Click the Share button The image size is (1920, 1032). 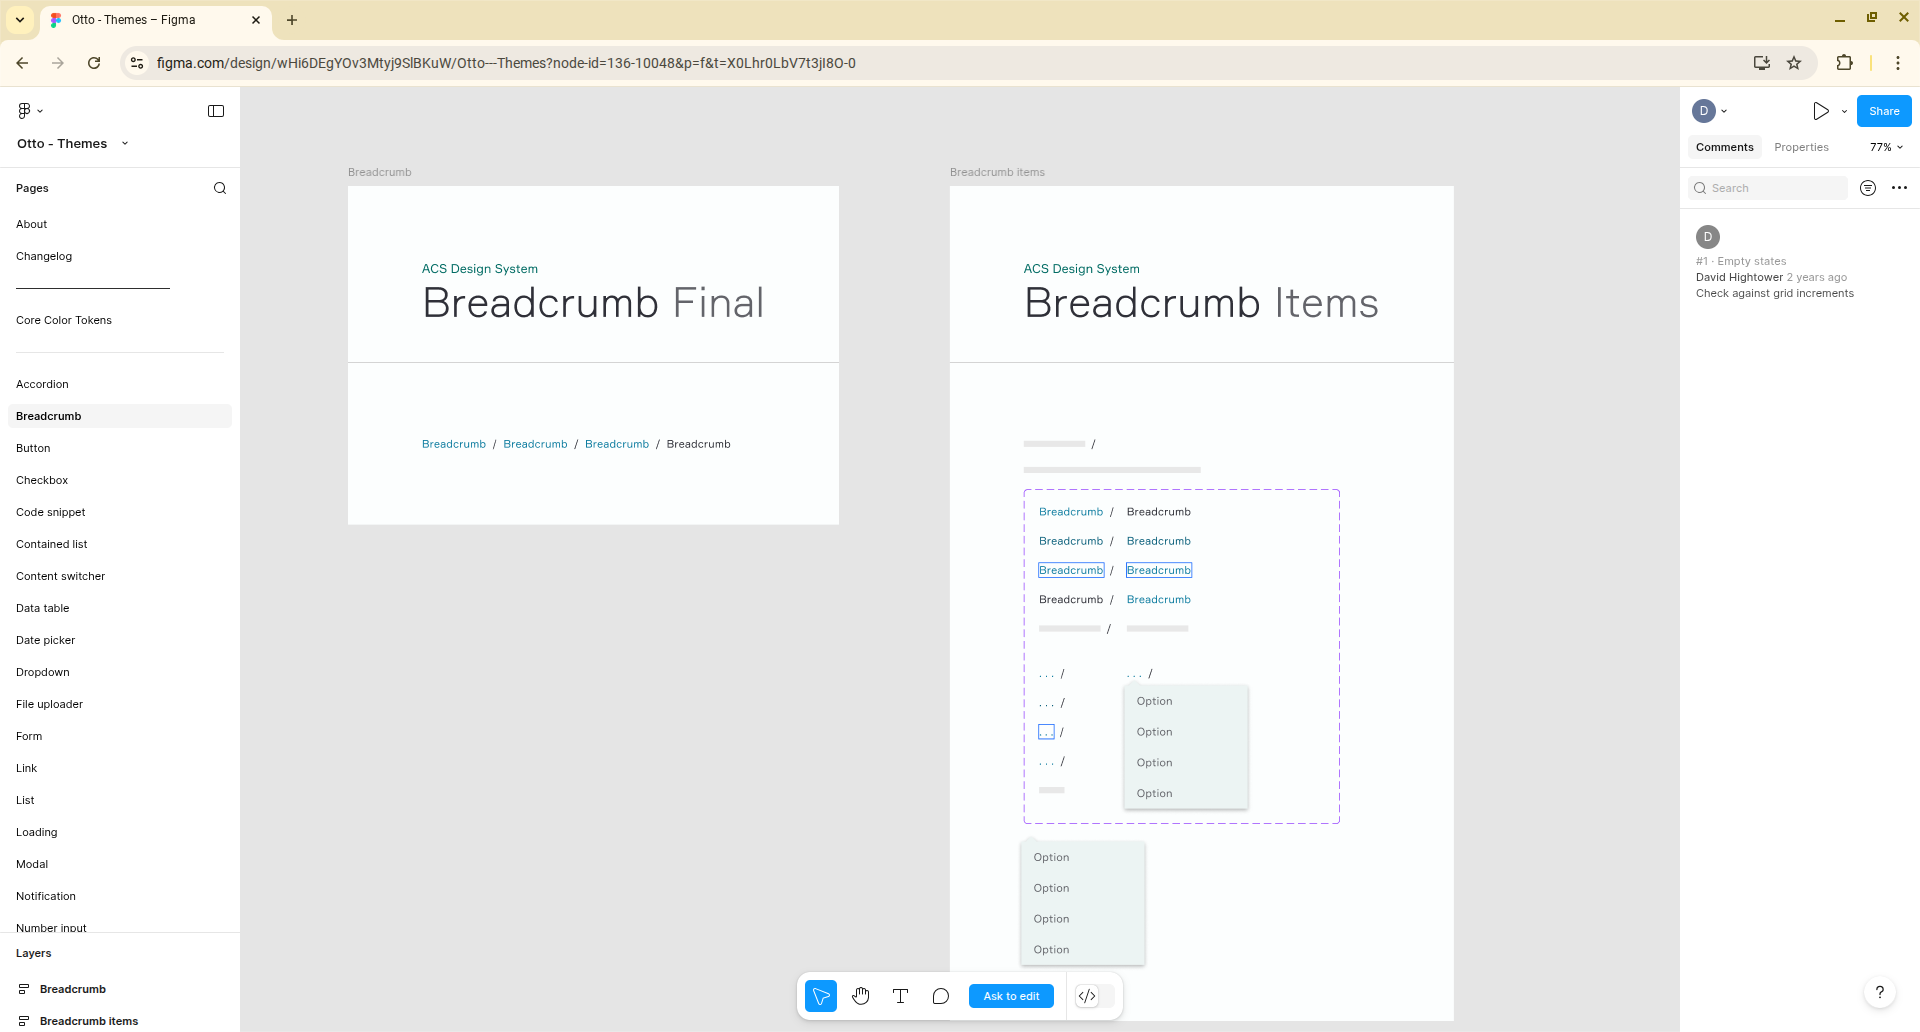pyautogui.click(x=1884, y=111)
